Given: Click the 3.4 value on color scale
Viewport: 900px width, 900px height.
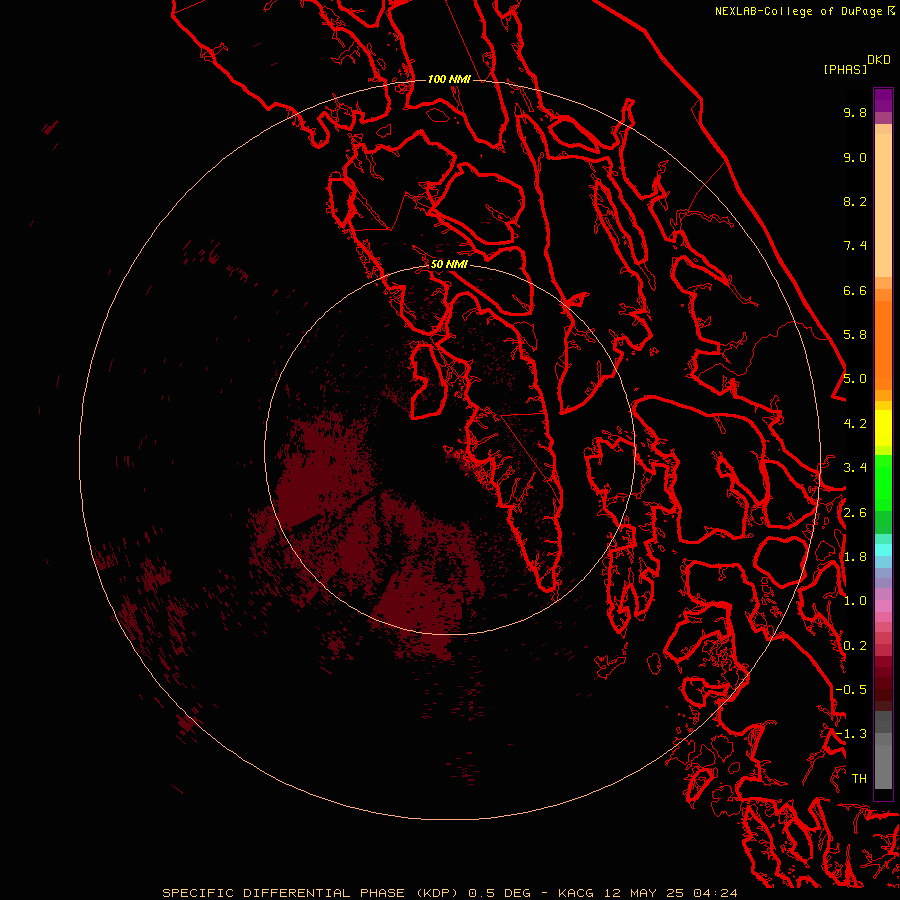Looking at the screenshot, I should [x=855, y=468].
